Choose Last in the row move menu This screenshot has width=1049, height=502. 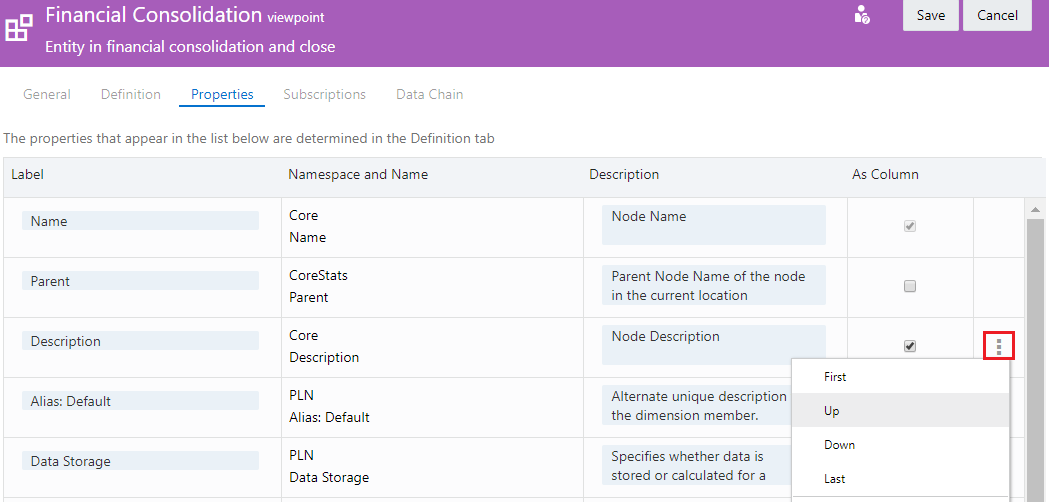(x=835, y=479)
